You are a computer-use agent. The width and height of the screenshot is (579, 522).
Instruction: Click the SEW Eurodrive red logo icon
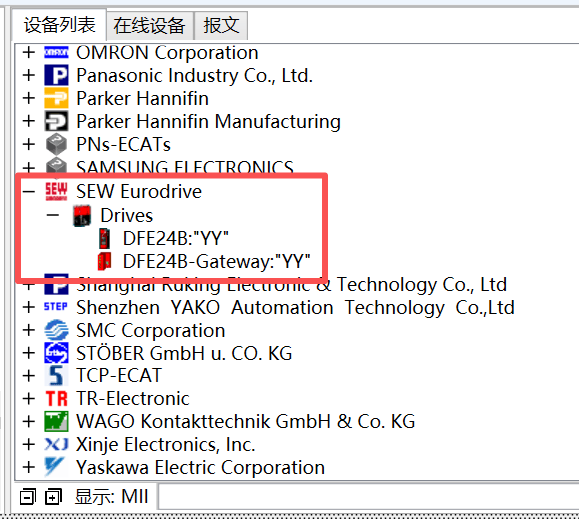pyautogui.click(x=56, y=191)
